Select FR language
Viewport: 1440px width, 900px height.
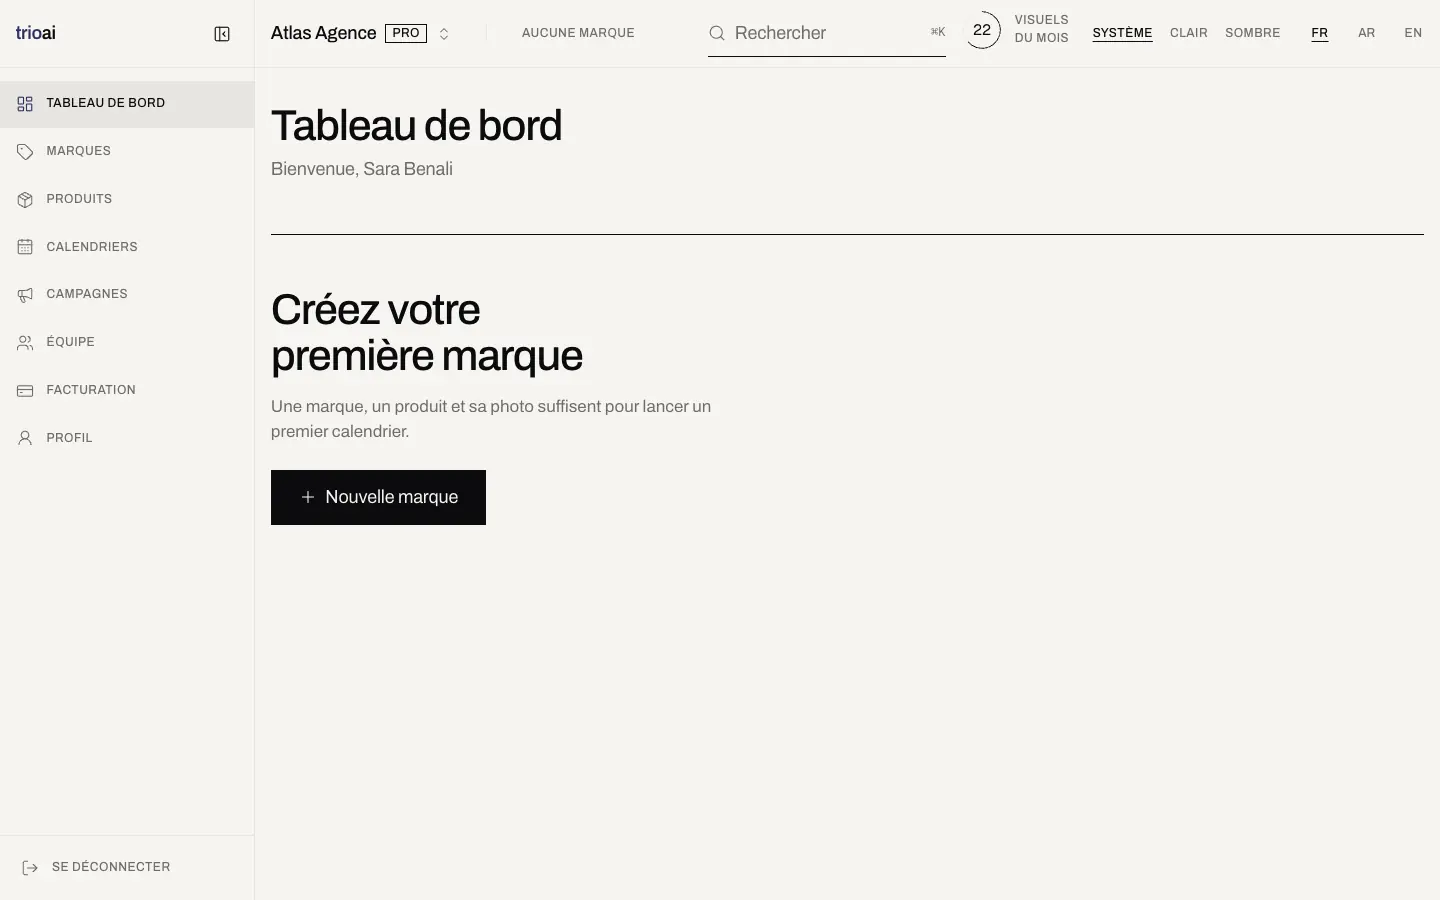tap(1320, 33)
